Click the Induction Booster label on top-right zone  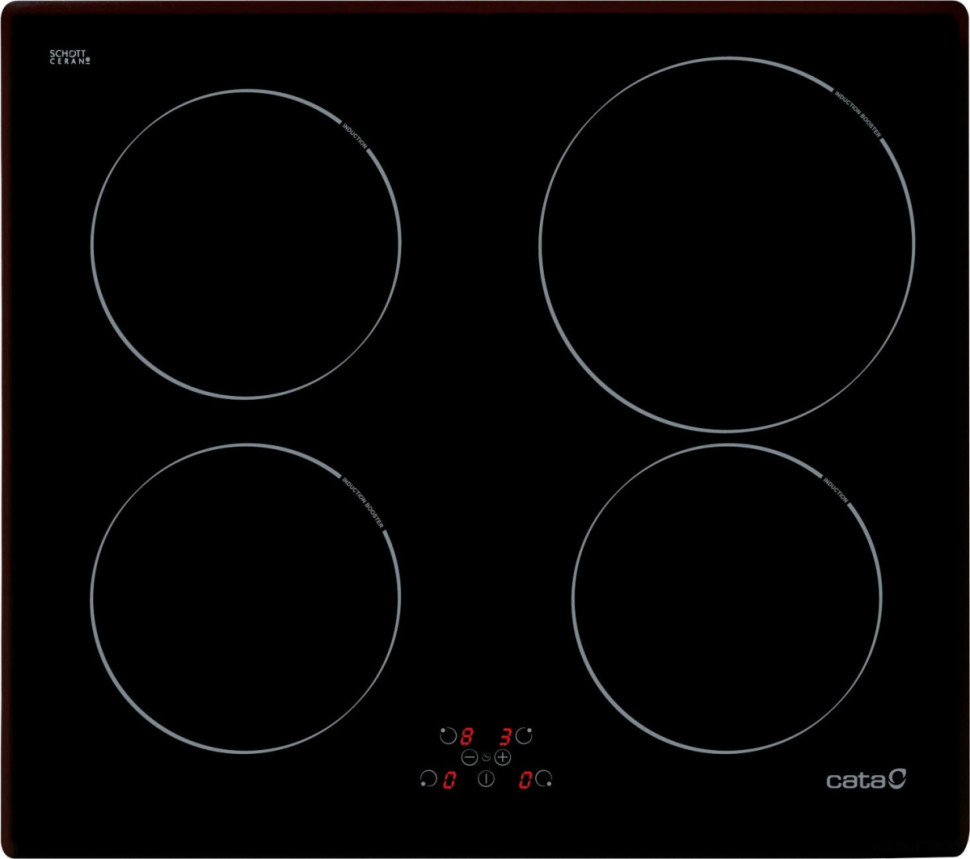pos(859,114)
